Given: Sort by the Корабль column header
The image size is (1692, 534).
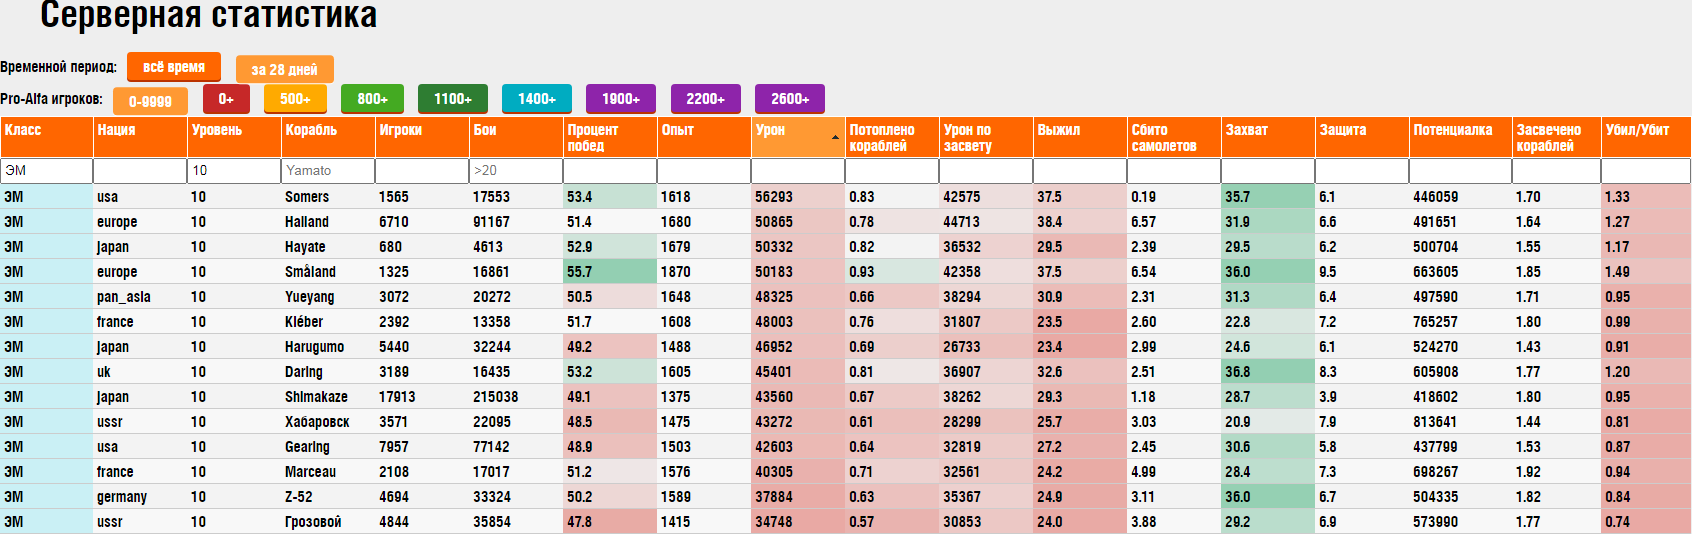Looking at the screenshot, I should [328, 137].
